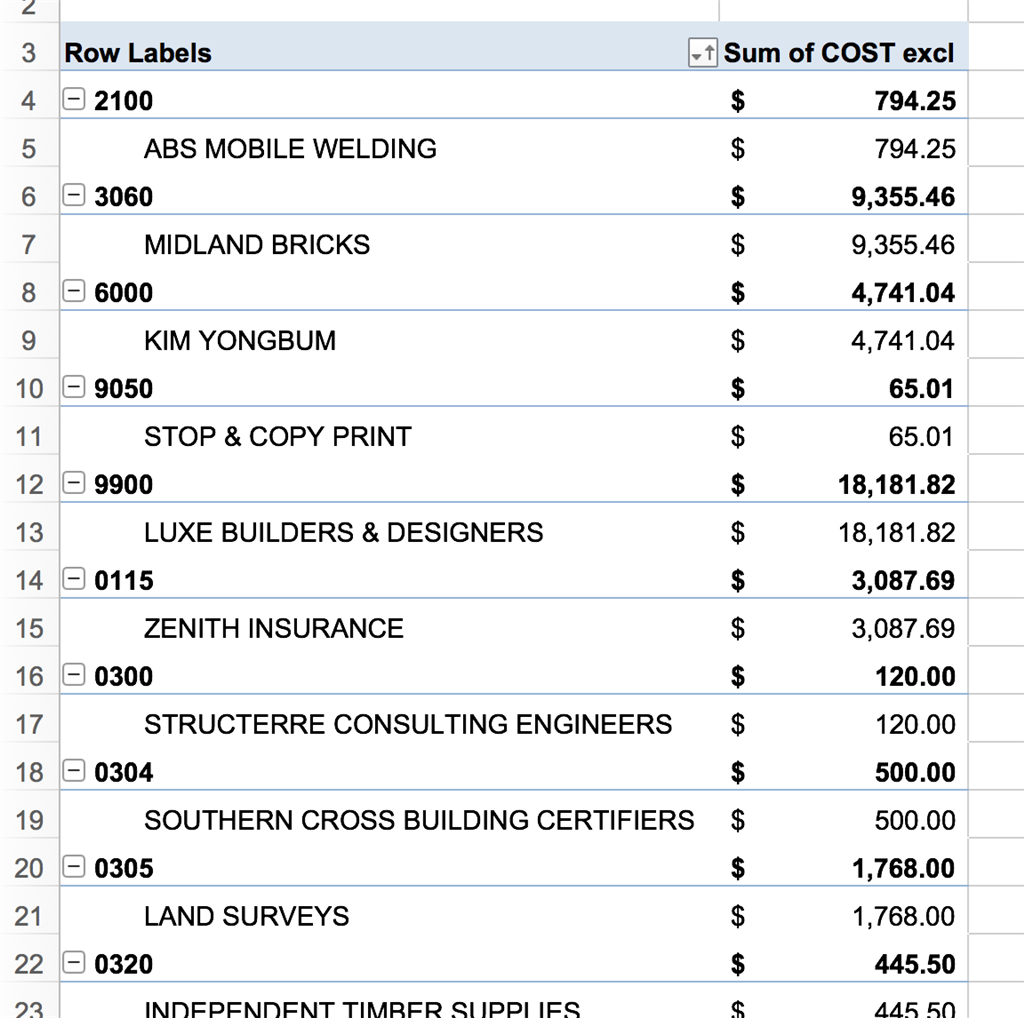Image resolution: width=1024 pixels, height=1018 pixels.
Task: Select the 0115 group label
Action: pos(123,581)
